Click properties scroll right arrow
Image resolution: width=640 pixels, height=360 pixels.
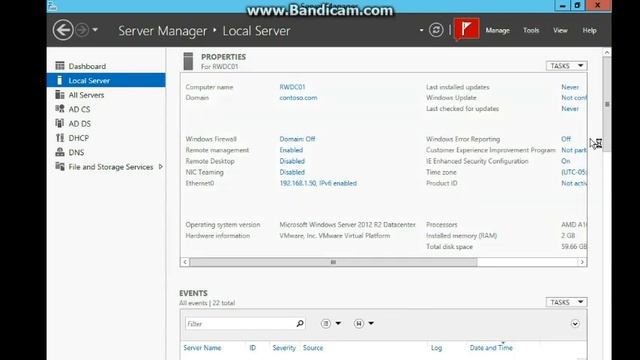[x=582, y=262]
